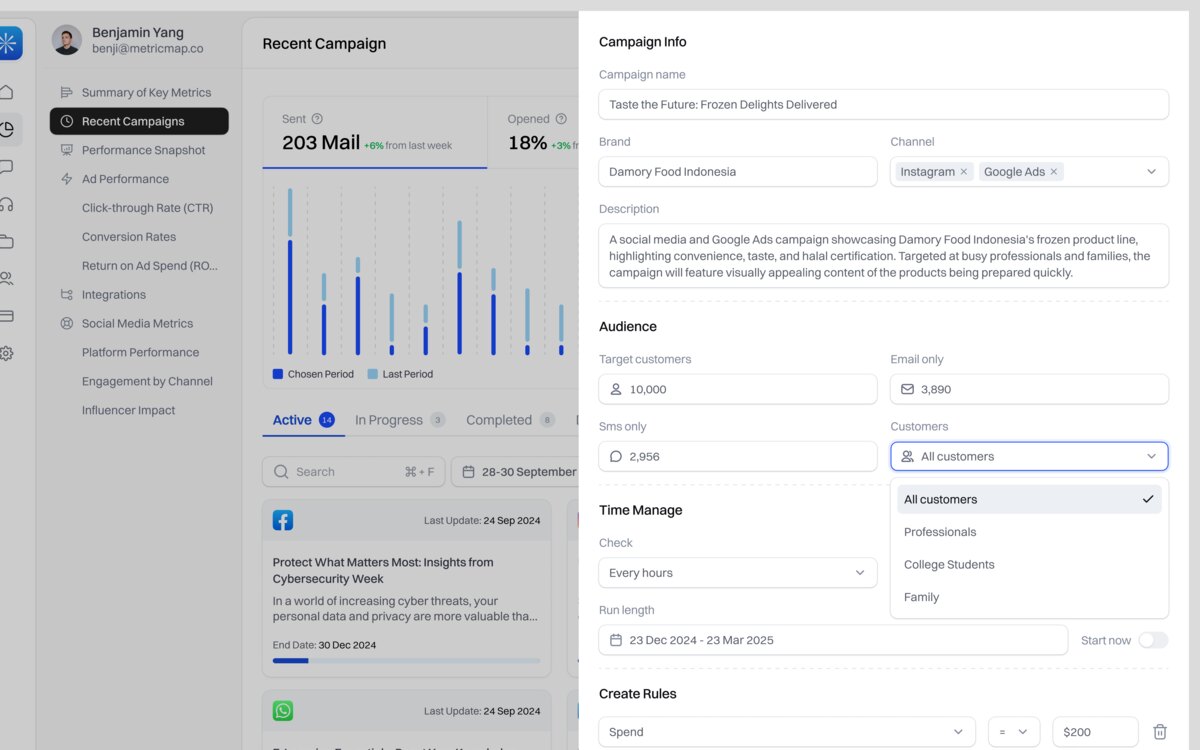Click the WhatsApp icon on the lower card

tap(283, 711)
